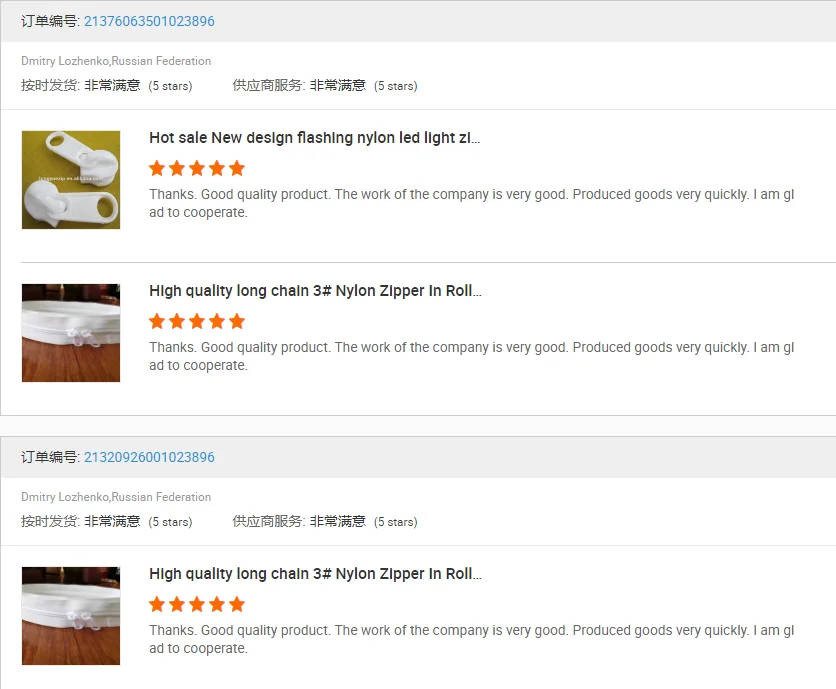The height and width of the screenshot is (689, 836).
Task: Open order number 21376063501023896
Action: point(149,21)
